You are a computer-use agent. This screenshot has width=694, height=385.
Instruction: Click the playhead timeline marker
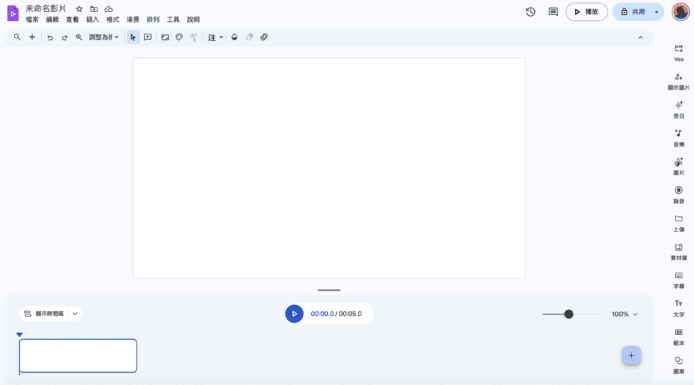coord(19,335)
